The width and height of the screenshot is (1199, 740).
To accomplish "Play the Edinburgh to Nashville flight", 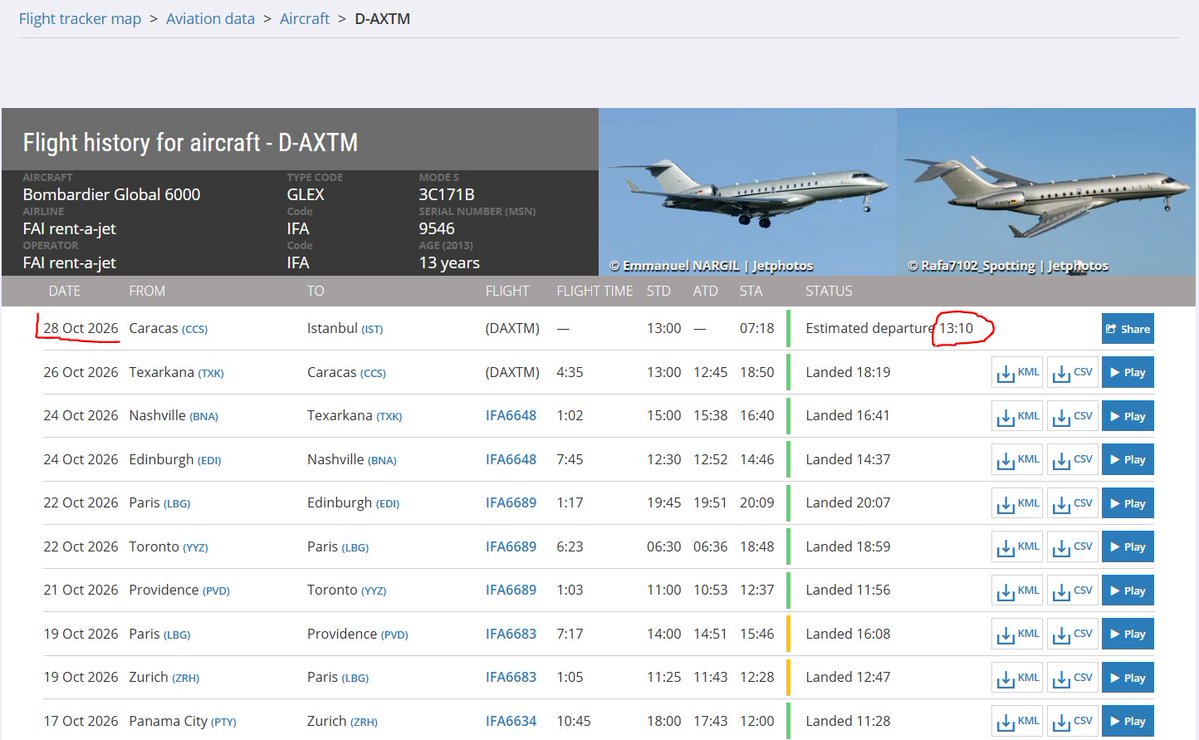I will 1128,459.
